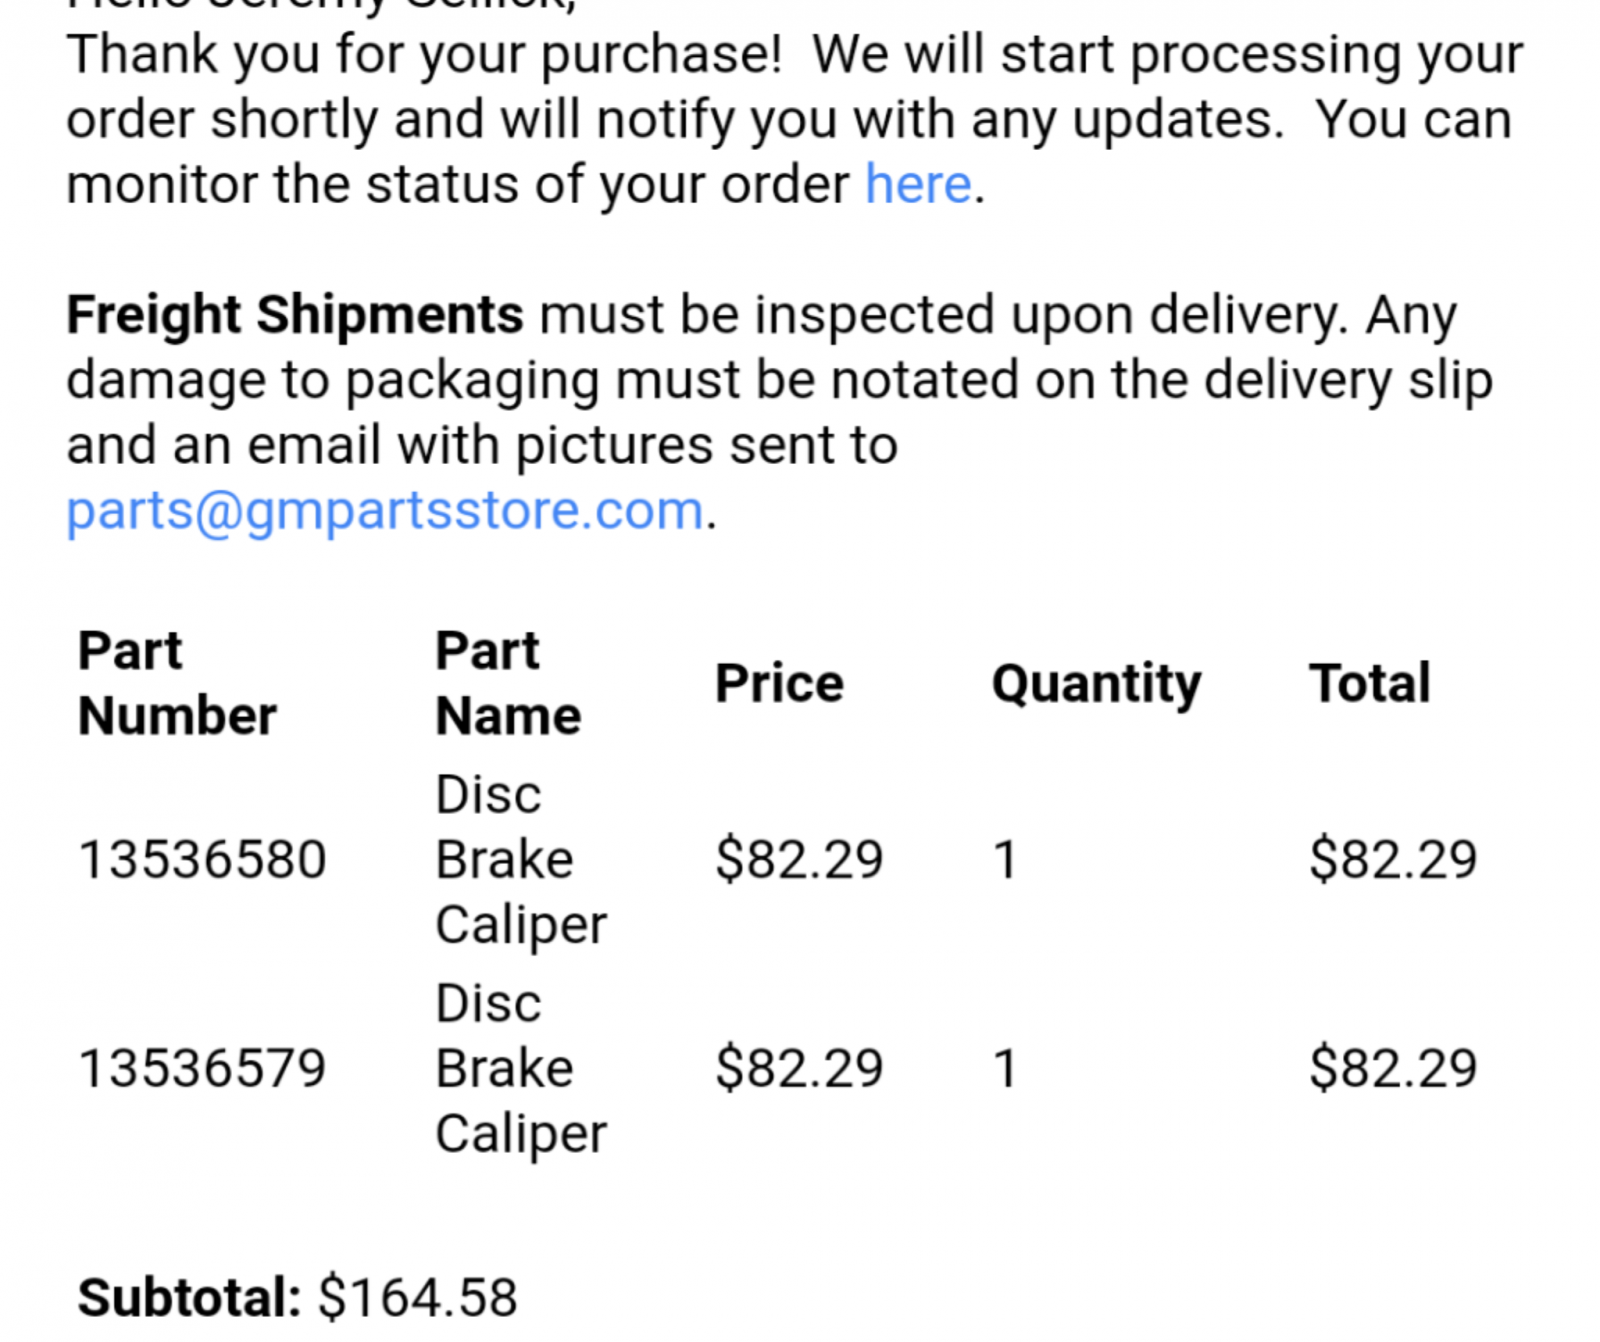Click the second Disc Brake Caliper name

tap(521, 1068)
